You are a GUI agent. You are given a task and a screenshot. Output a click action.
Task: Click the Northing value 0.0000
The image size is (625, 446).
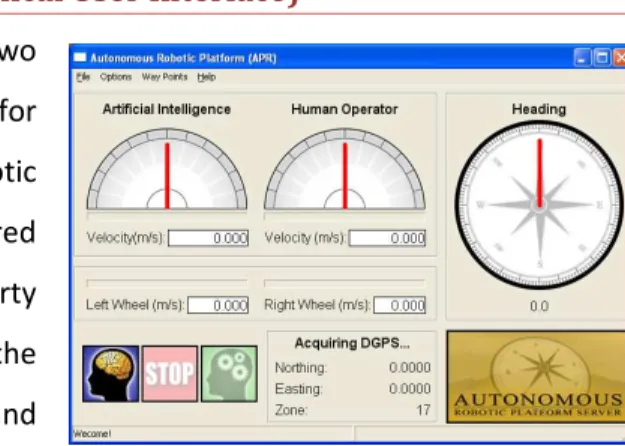tap(410, 367)
